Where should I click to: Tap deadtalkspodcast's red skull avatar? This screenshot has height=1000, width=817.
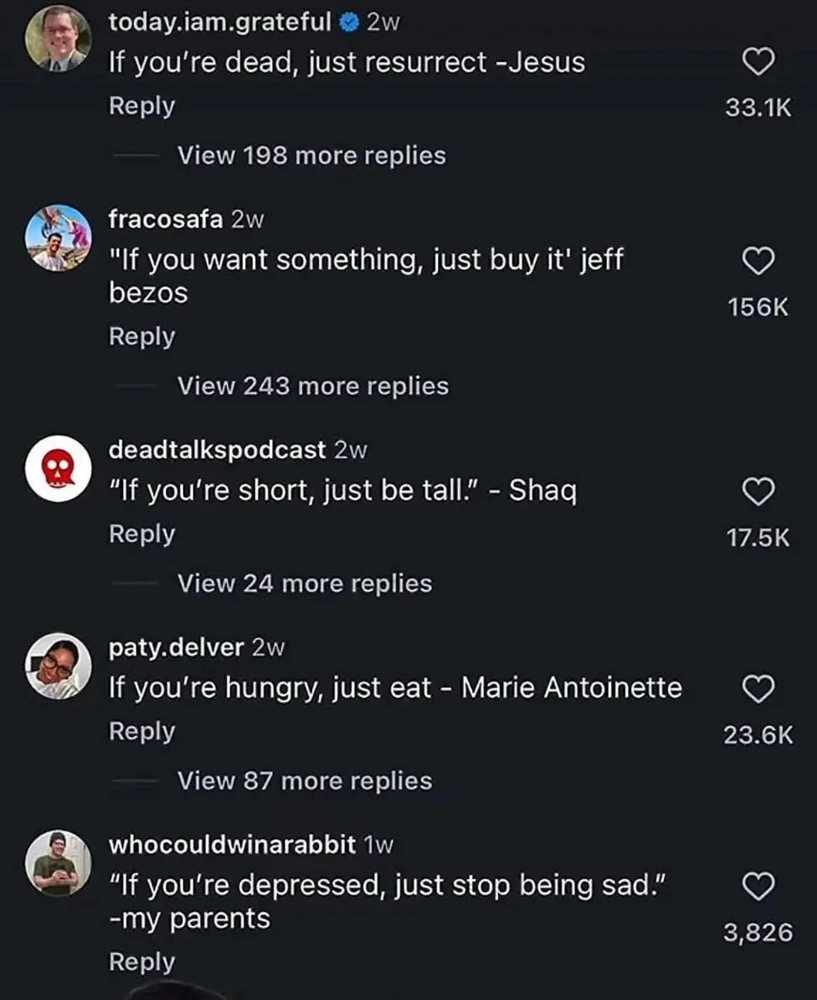click(58, 468)
